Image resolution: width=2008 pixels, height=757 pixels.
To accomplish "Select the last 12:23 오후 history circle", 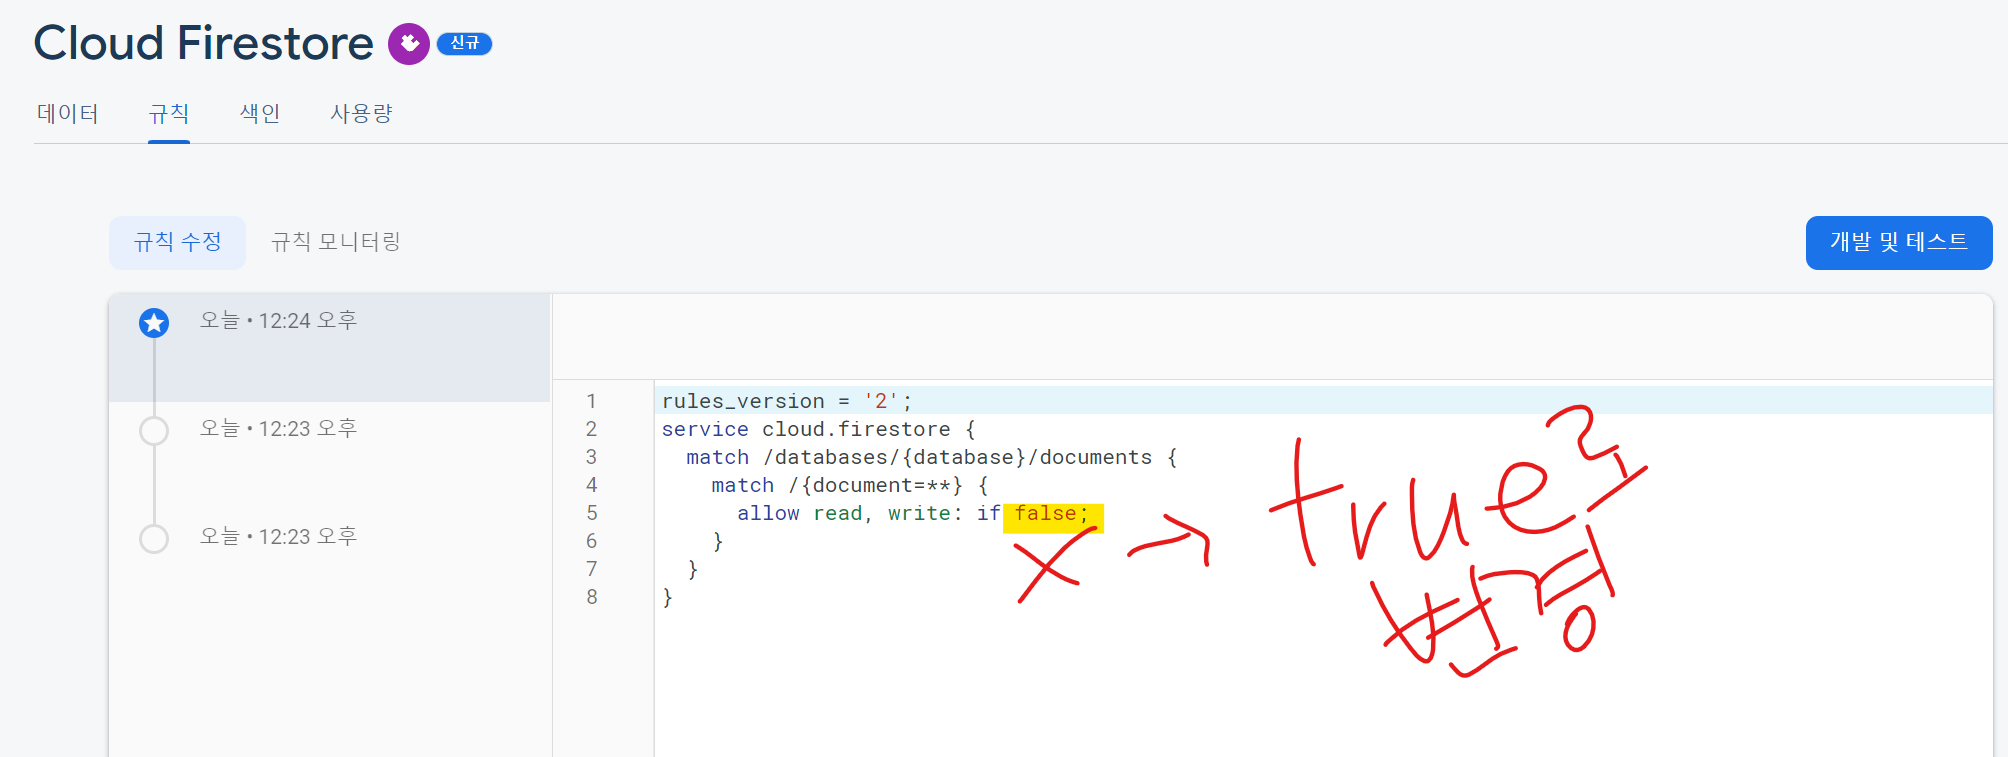I will coord(154,538).
